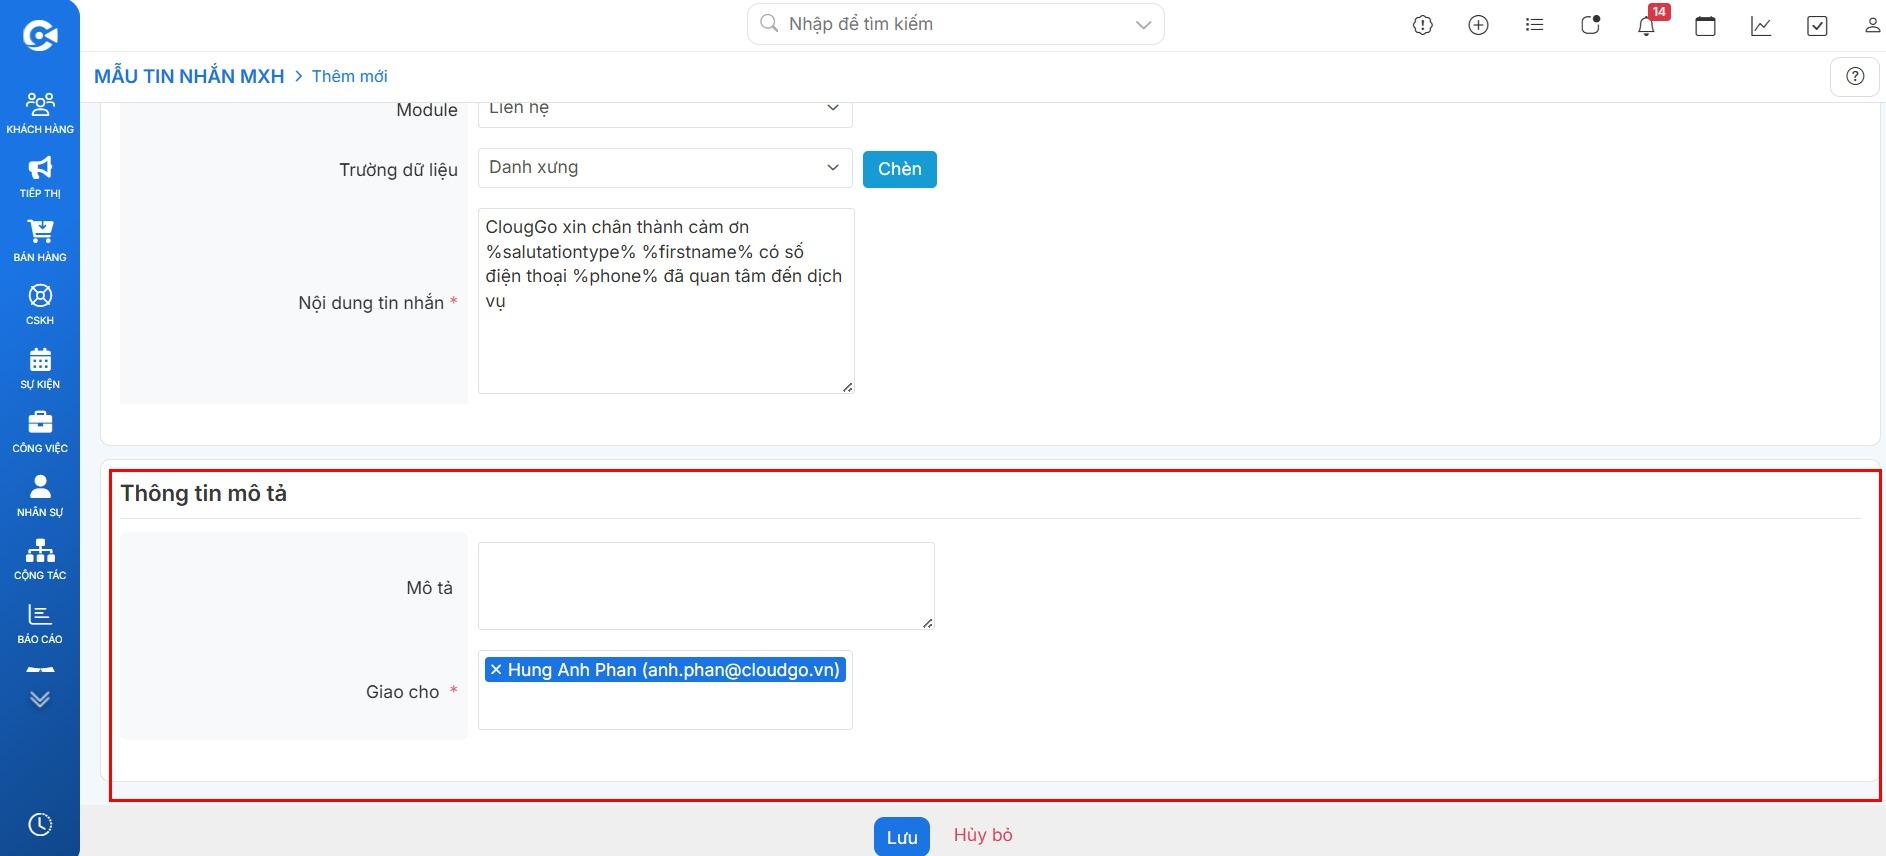Click into the Mô tả textarea

coord(706,586)
